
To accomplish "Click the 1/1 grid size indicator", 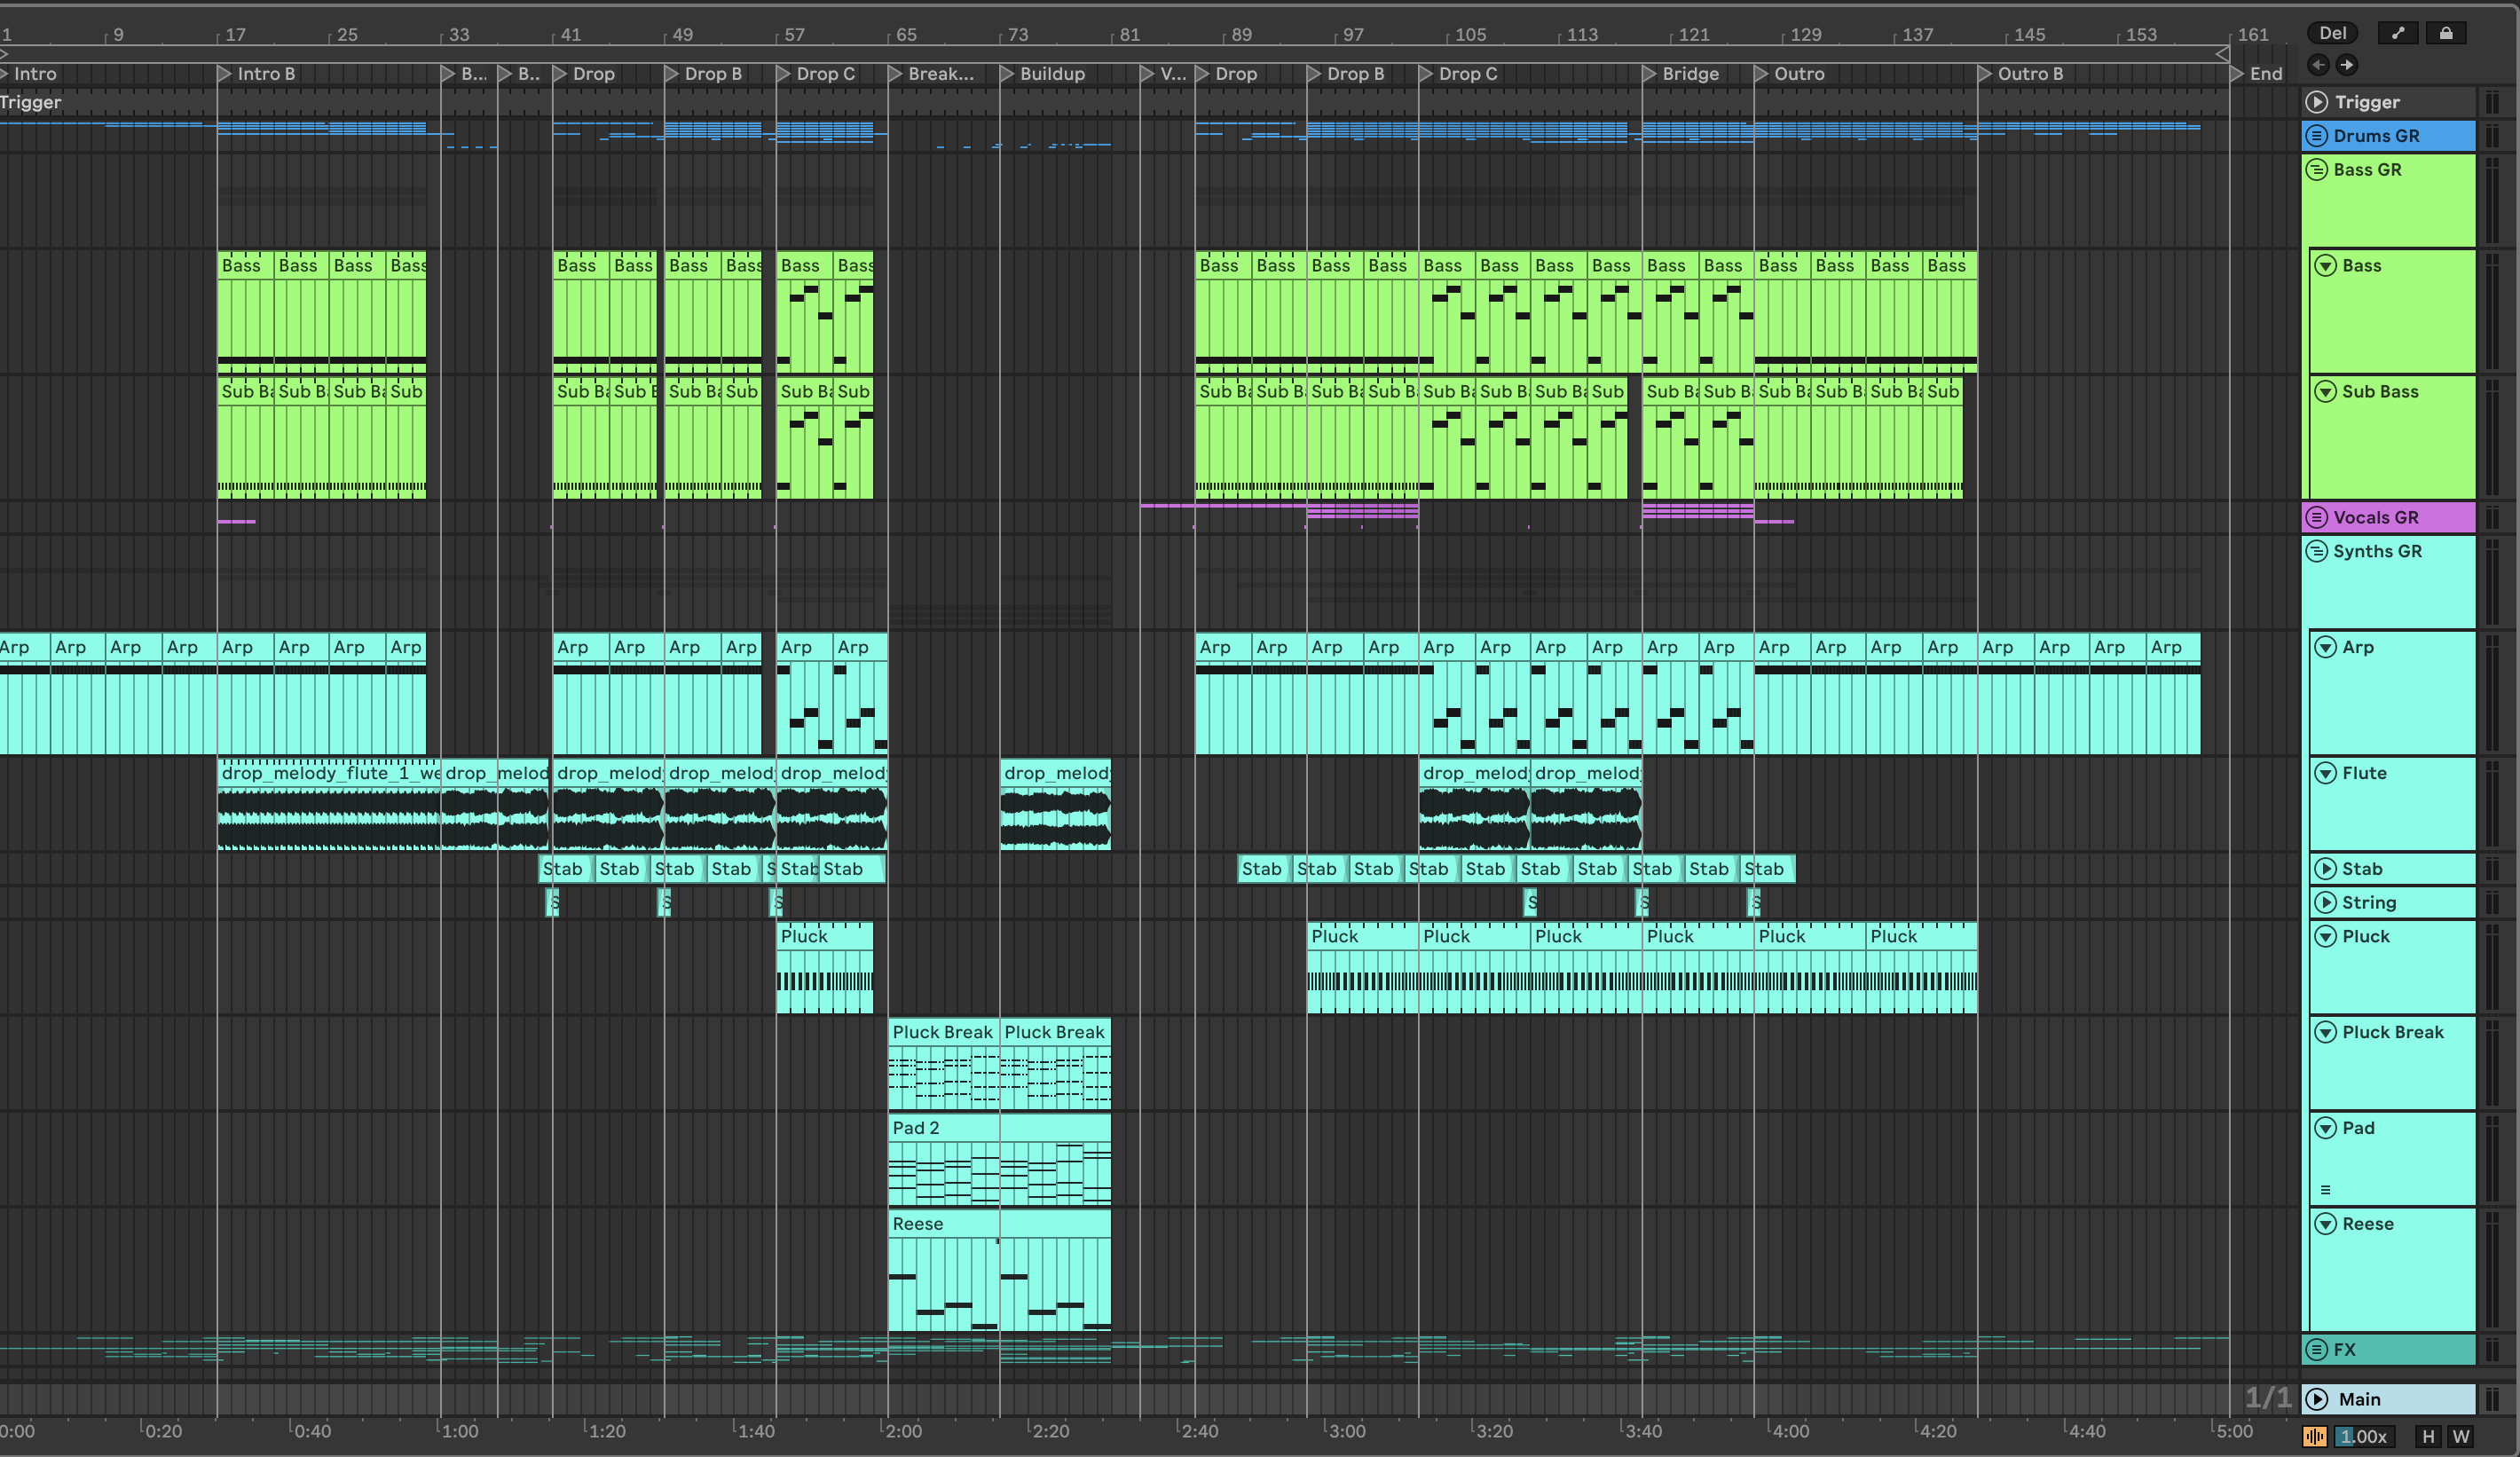I will coord(2267,1398).
